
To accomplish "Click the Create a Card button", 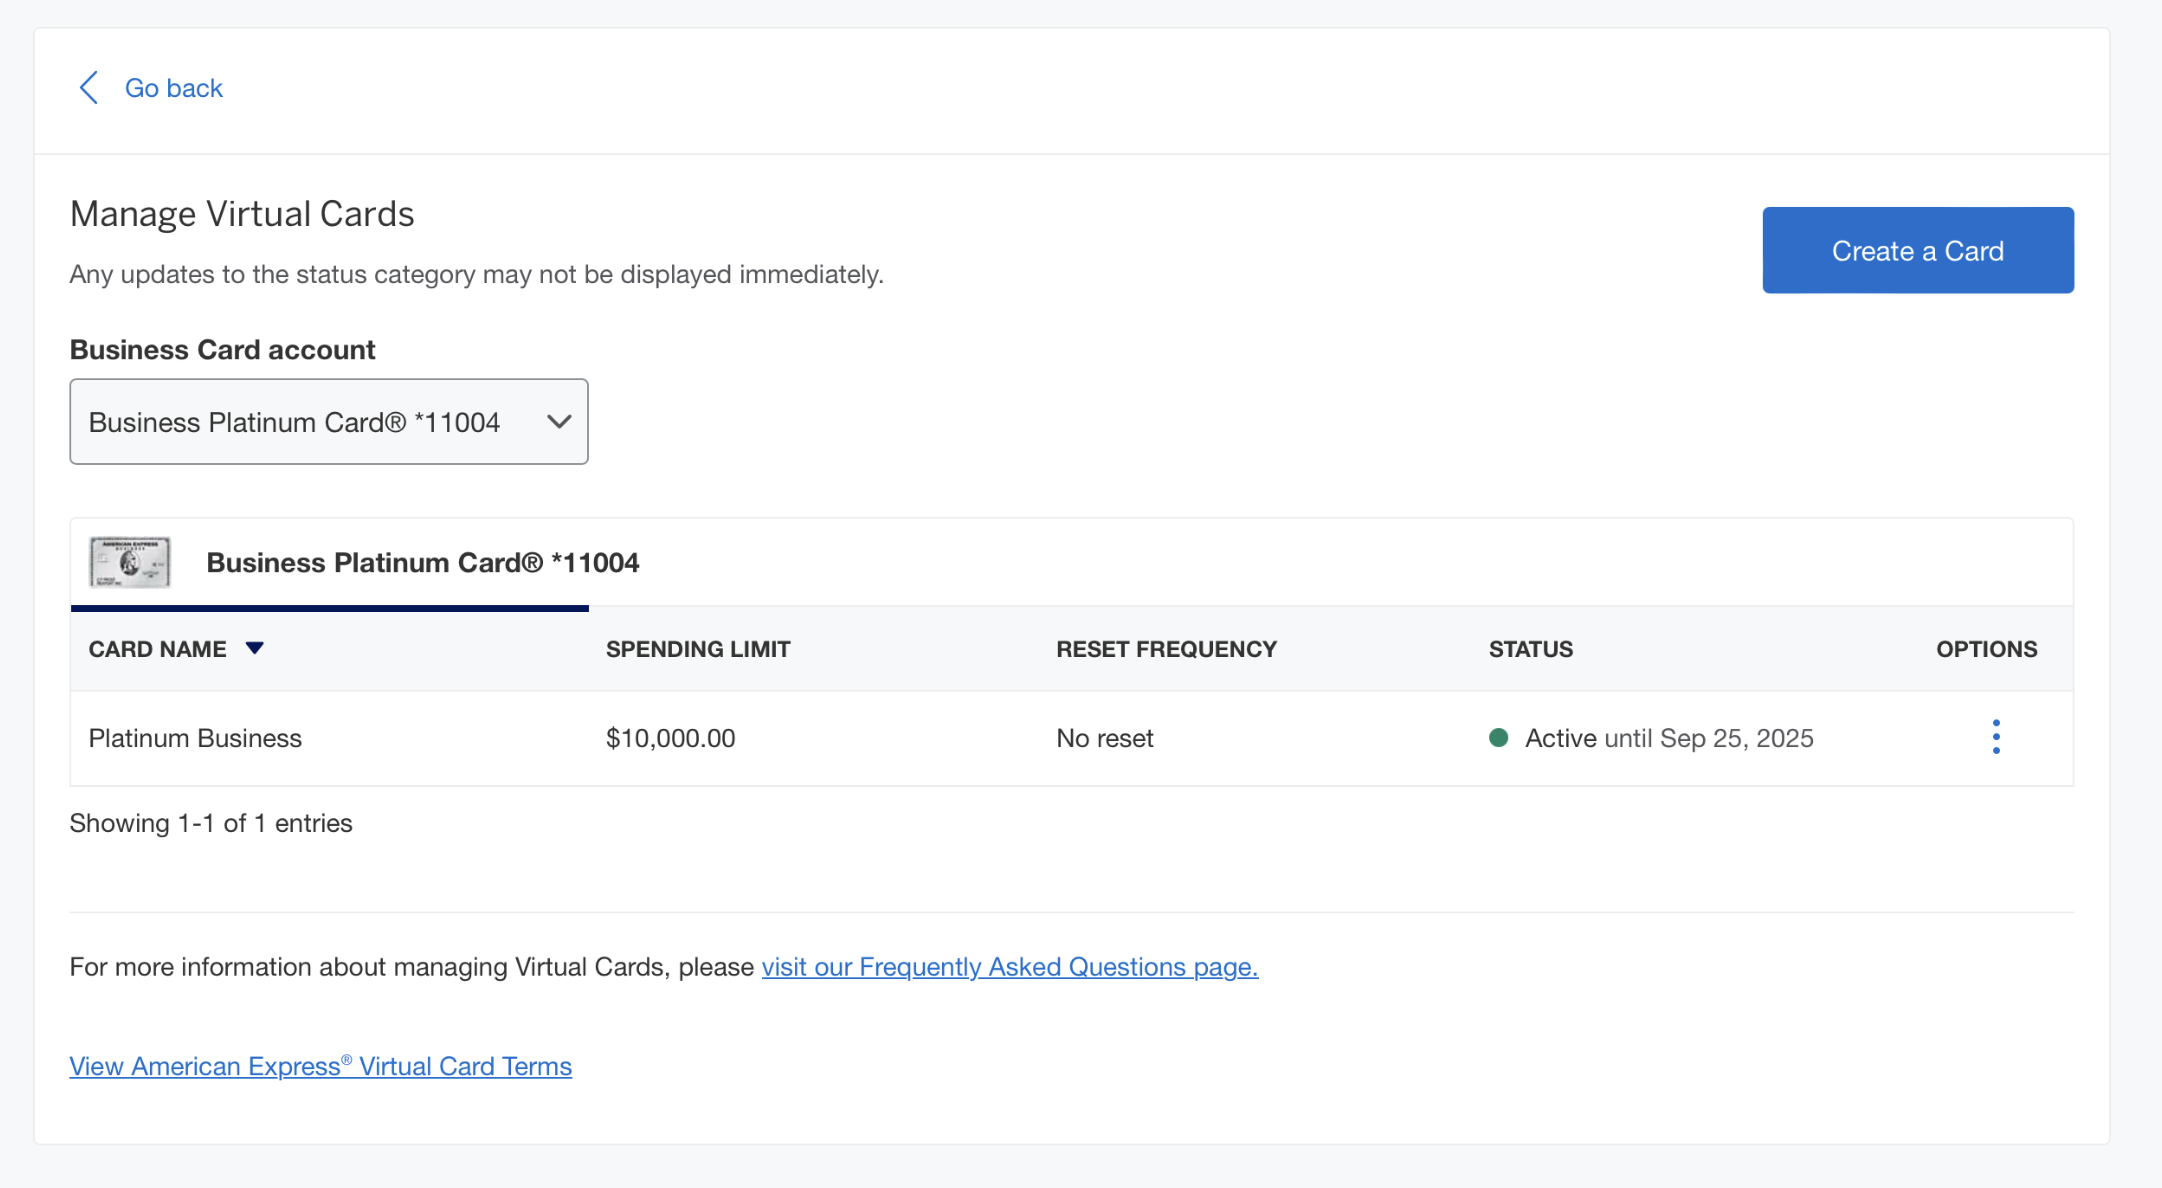I will coord(1917,250).
